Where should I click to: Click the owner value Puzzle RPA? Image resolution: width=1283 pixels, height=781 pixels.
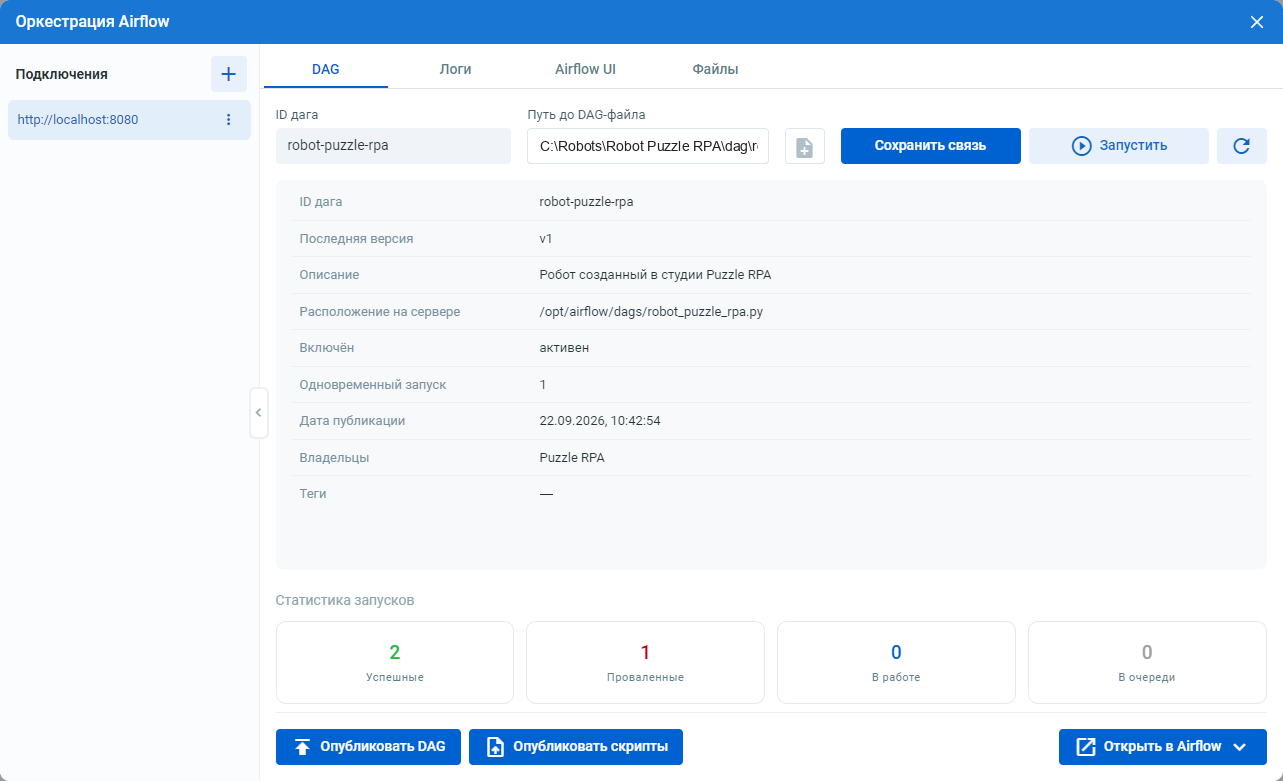click(572, 458)
